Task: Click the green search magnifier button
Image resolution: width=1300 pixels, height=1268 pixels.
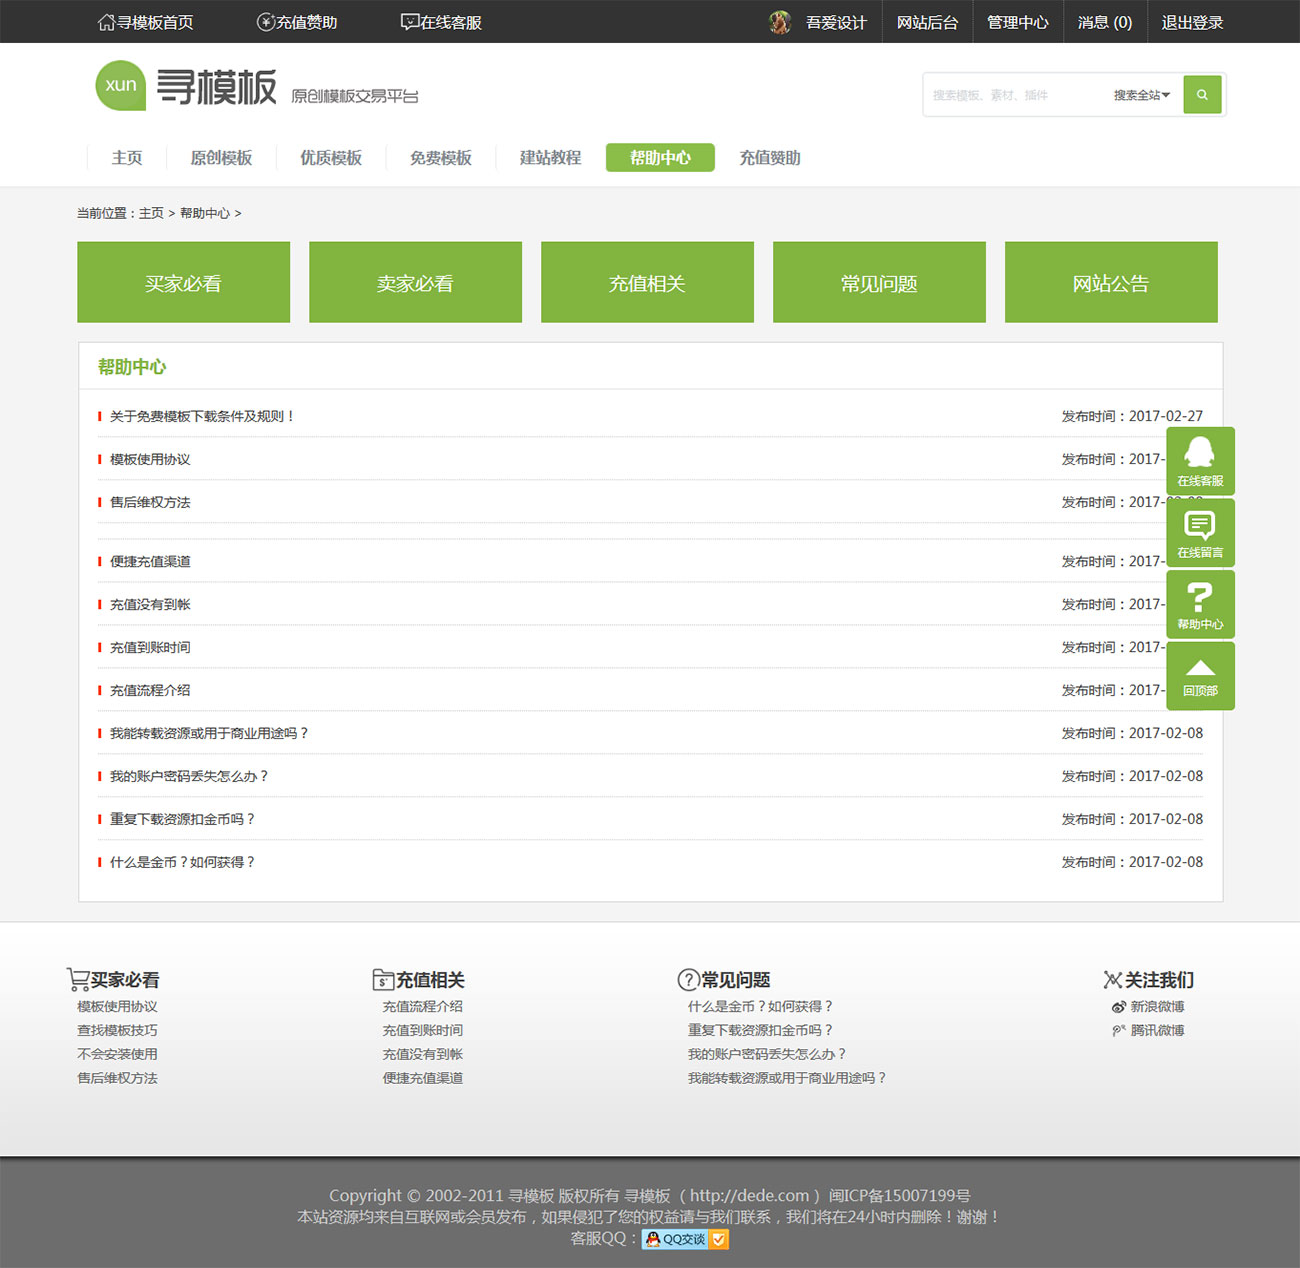Action: (1202, 95)
